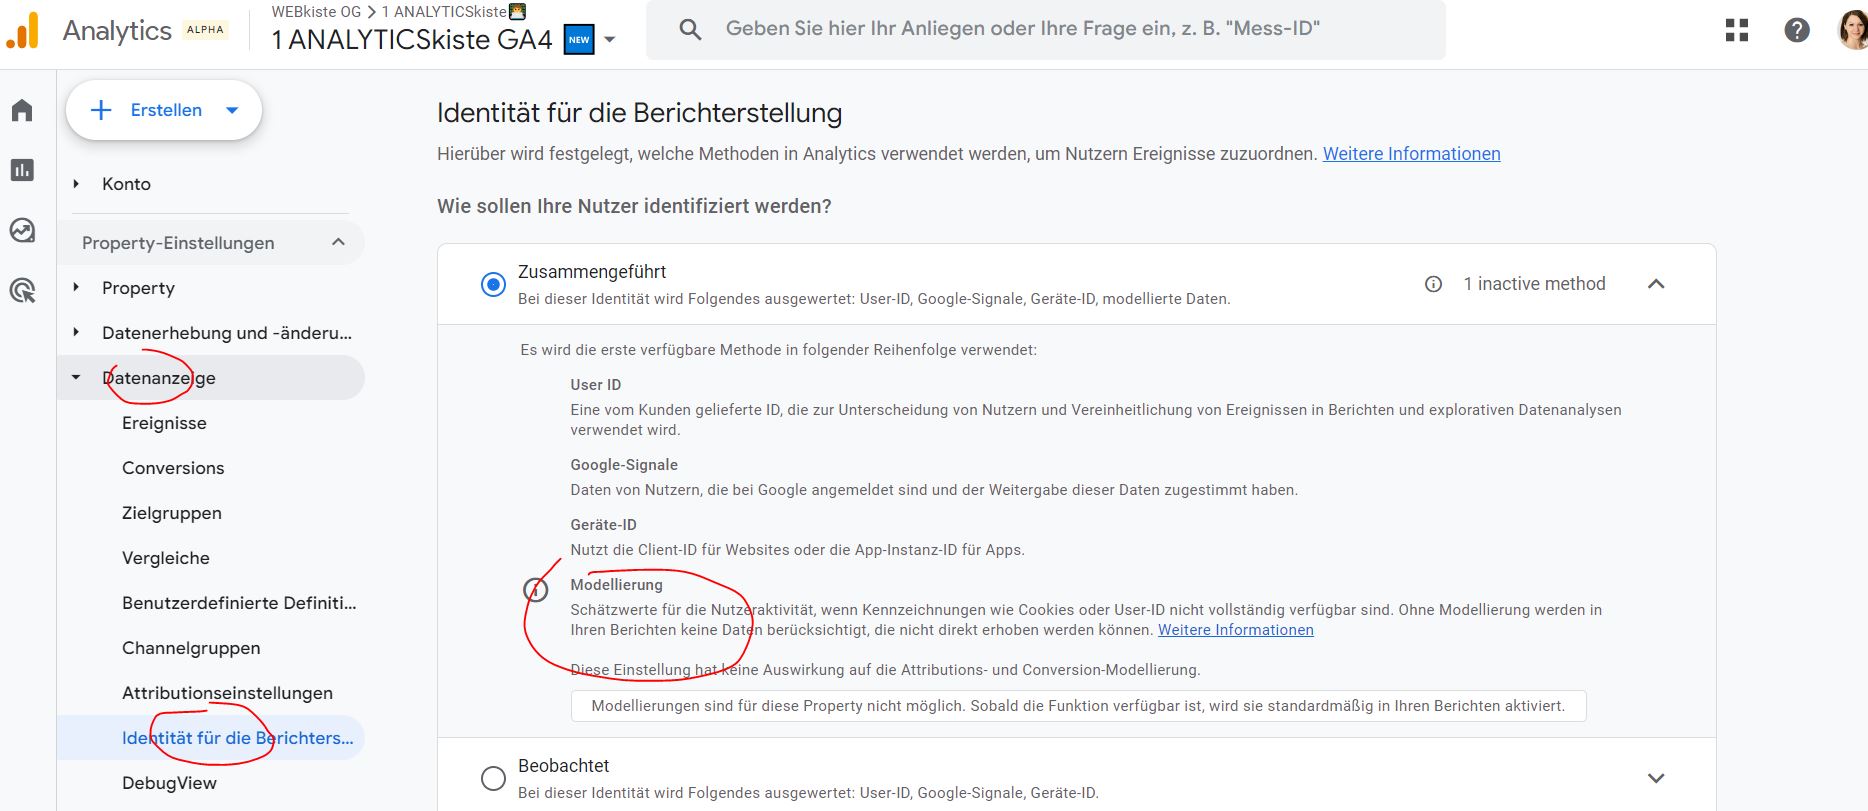Viewport: 1868px width, 811px height.
Task: Expand the Property tree item
Action: (76, 288)
